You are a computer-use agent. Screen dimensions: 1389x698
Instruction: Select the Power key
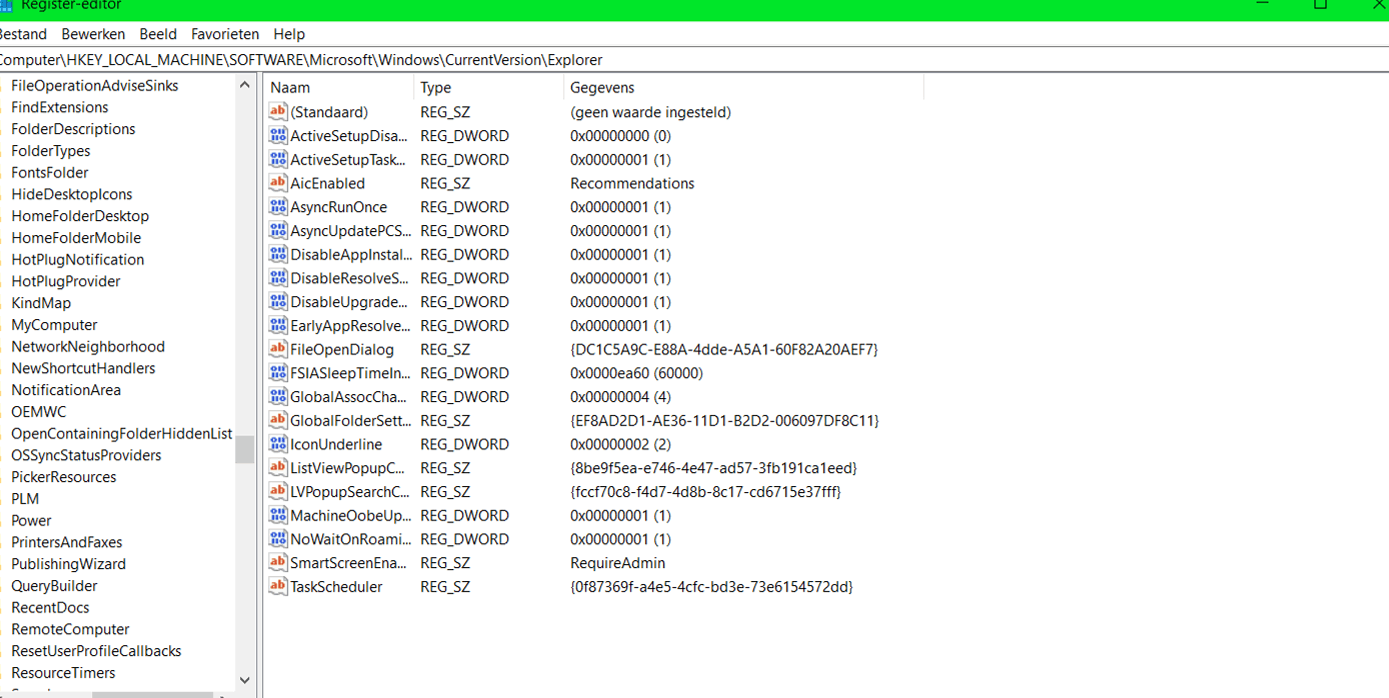coord(31,520)
